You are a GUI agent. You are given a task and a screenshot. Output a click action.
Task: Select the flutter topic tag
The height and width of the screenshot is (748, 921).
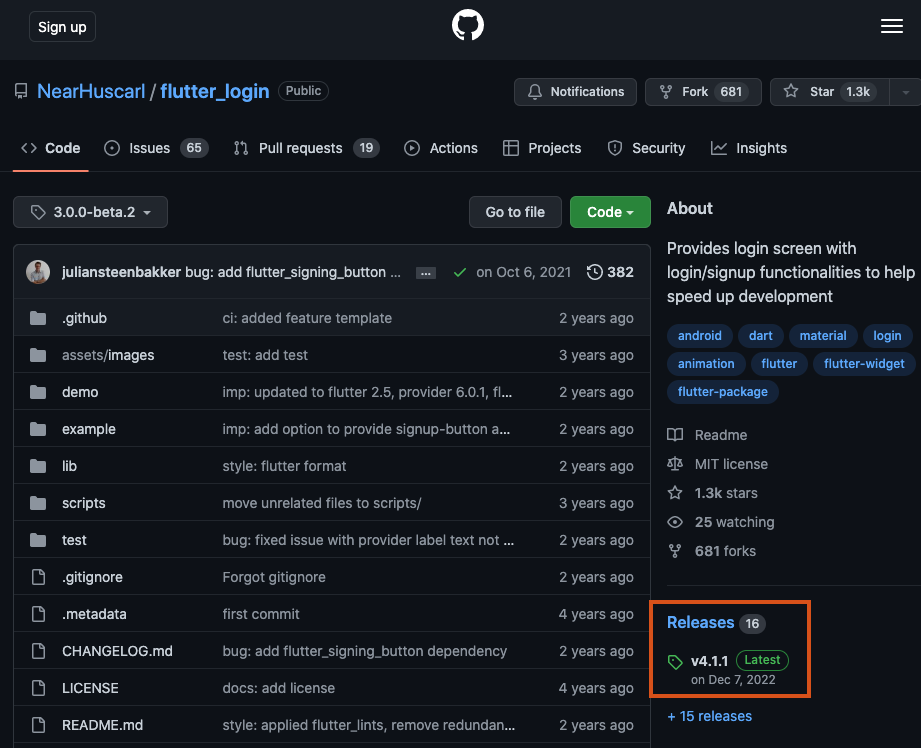[779, 364]
